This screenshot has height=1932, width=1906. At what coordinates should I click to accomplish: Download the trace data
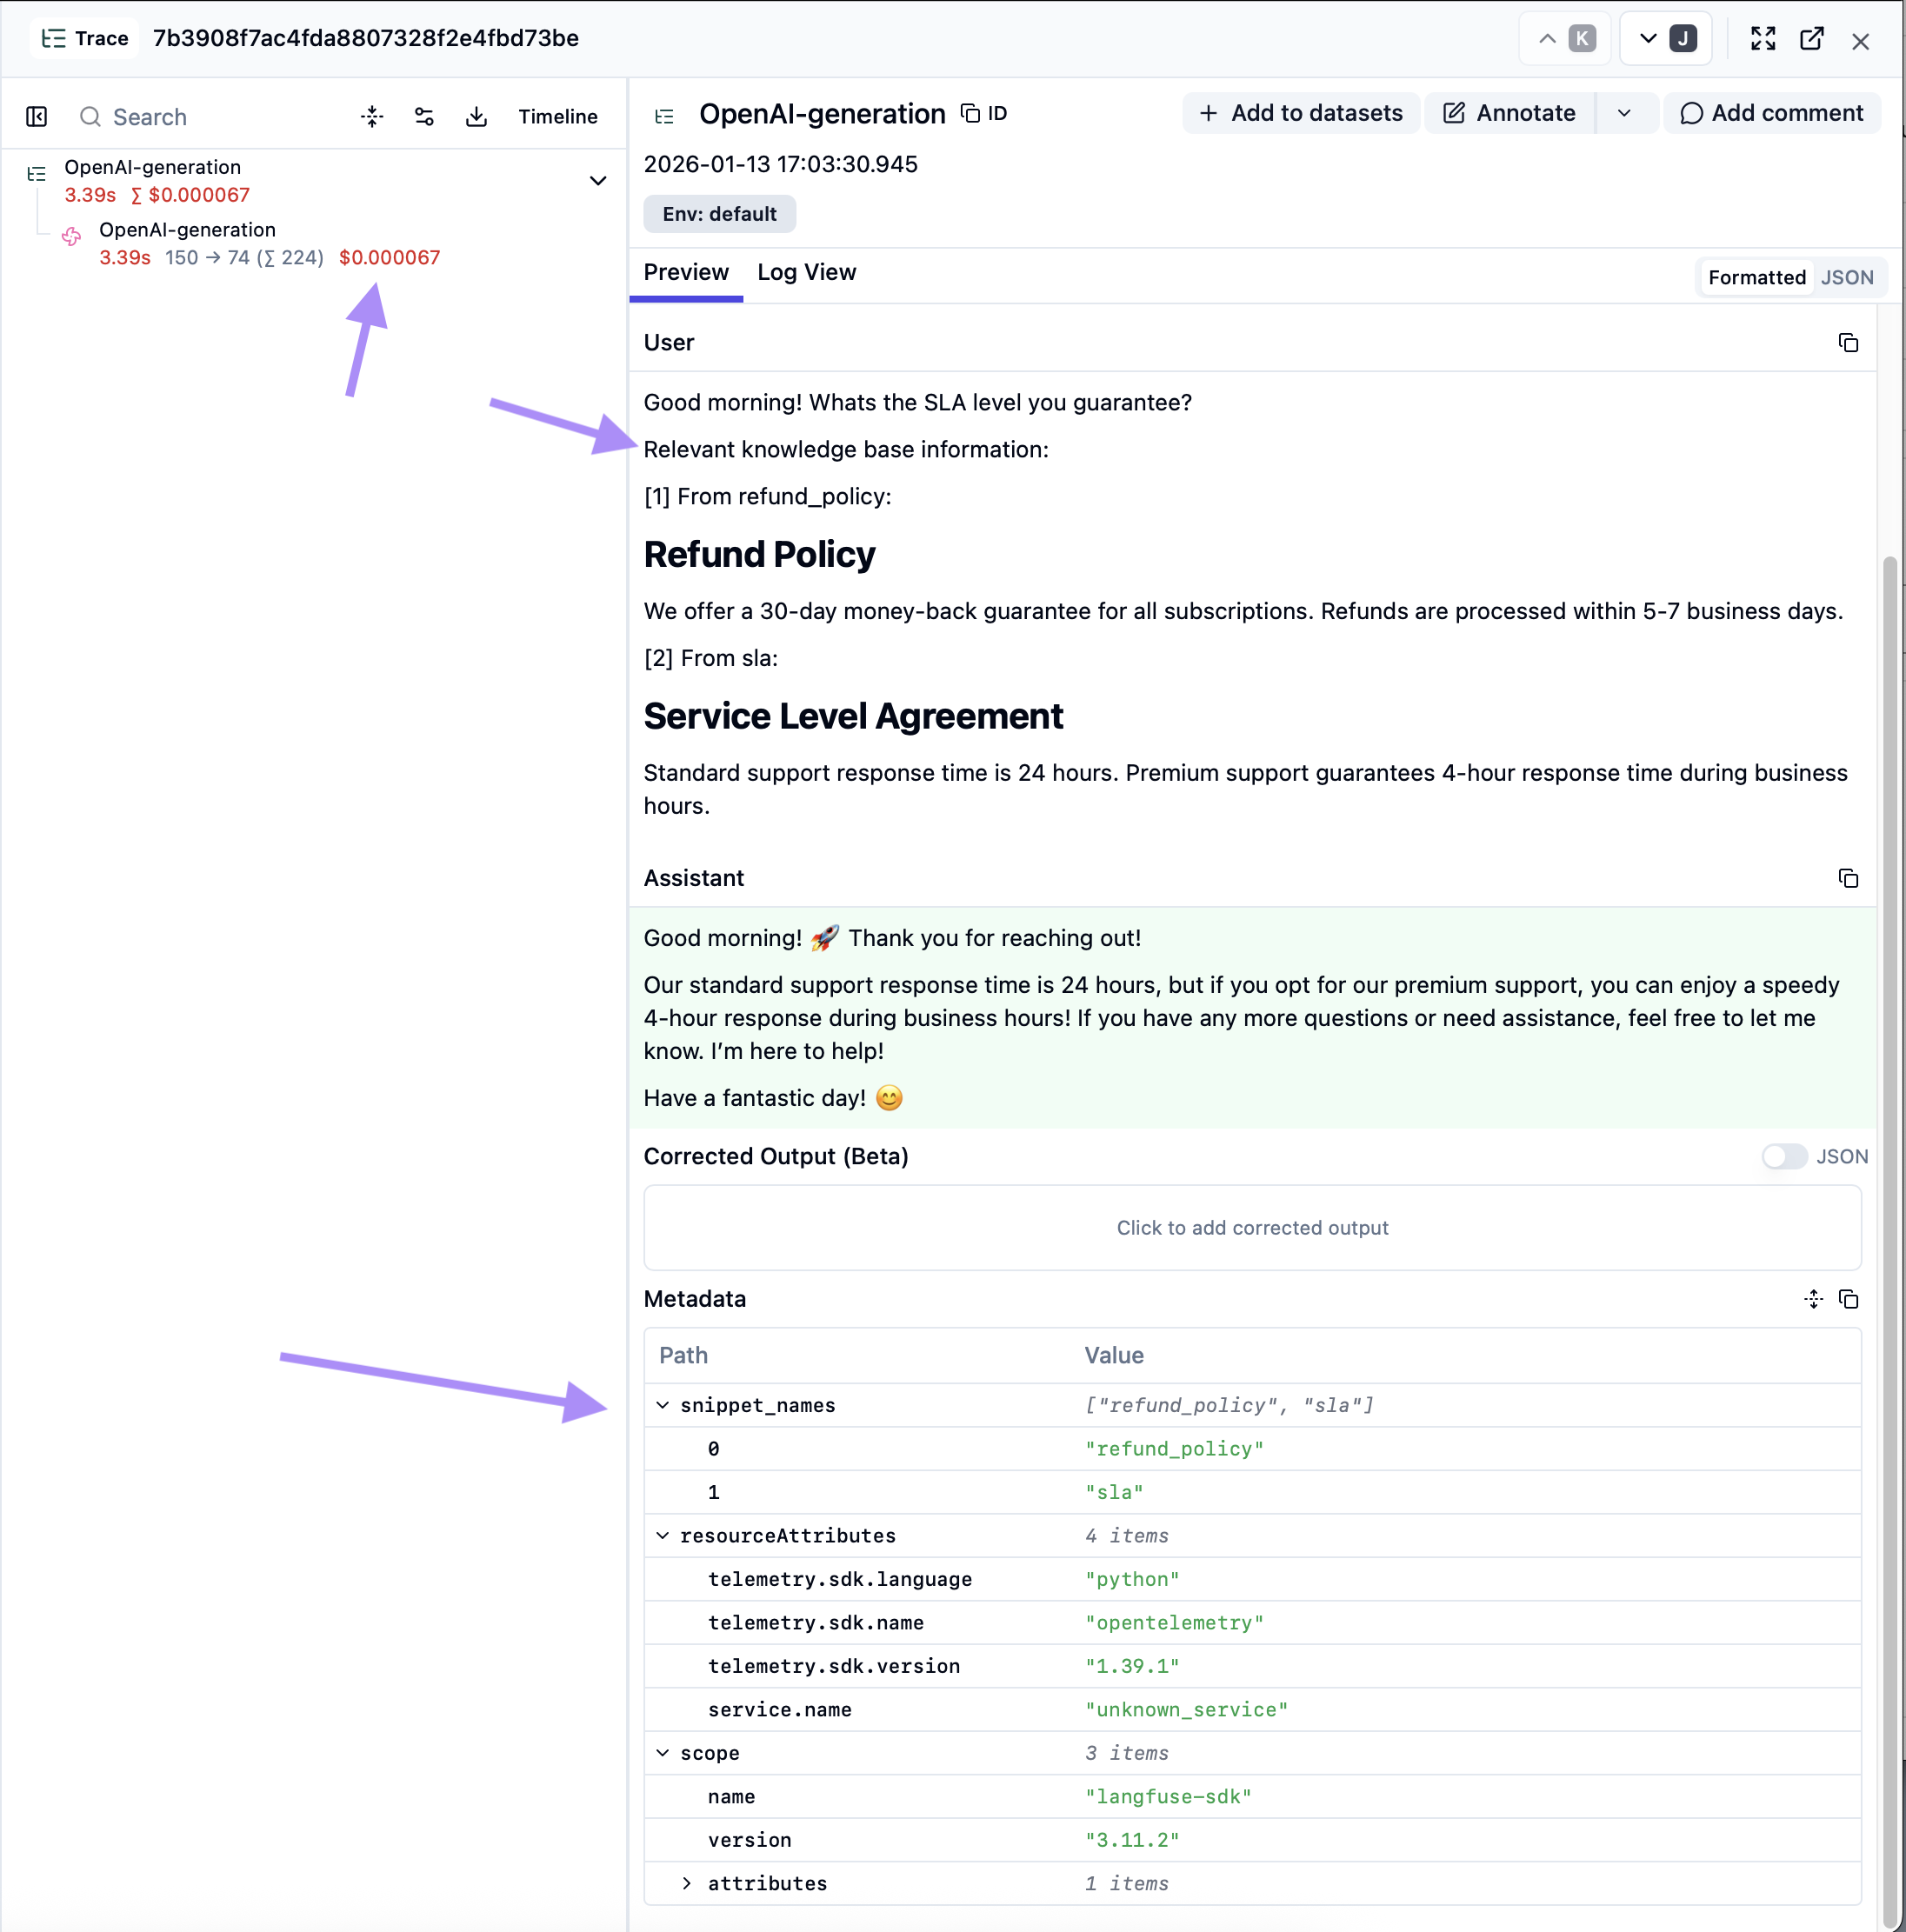click(477, 117)
